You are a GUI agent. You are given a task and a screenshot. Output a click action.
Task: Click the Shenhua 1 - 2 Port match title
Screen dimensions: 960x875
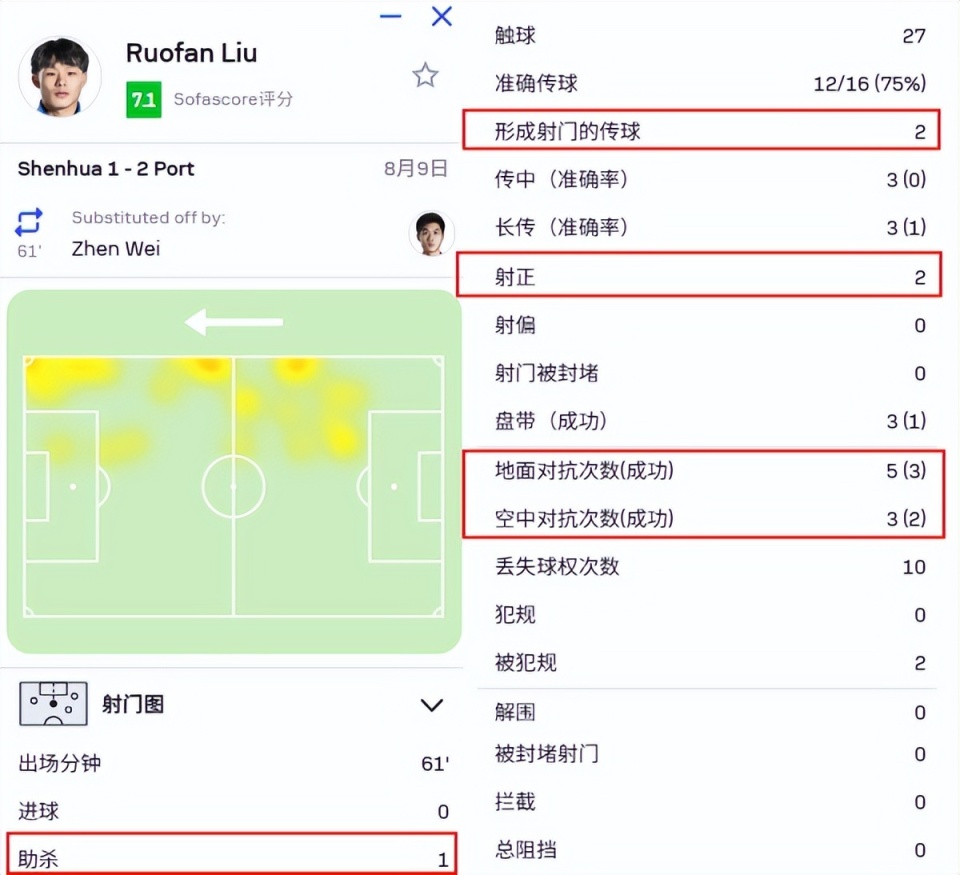coord(106,168)
